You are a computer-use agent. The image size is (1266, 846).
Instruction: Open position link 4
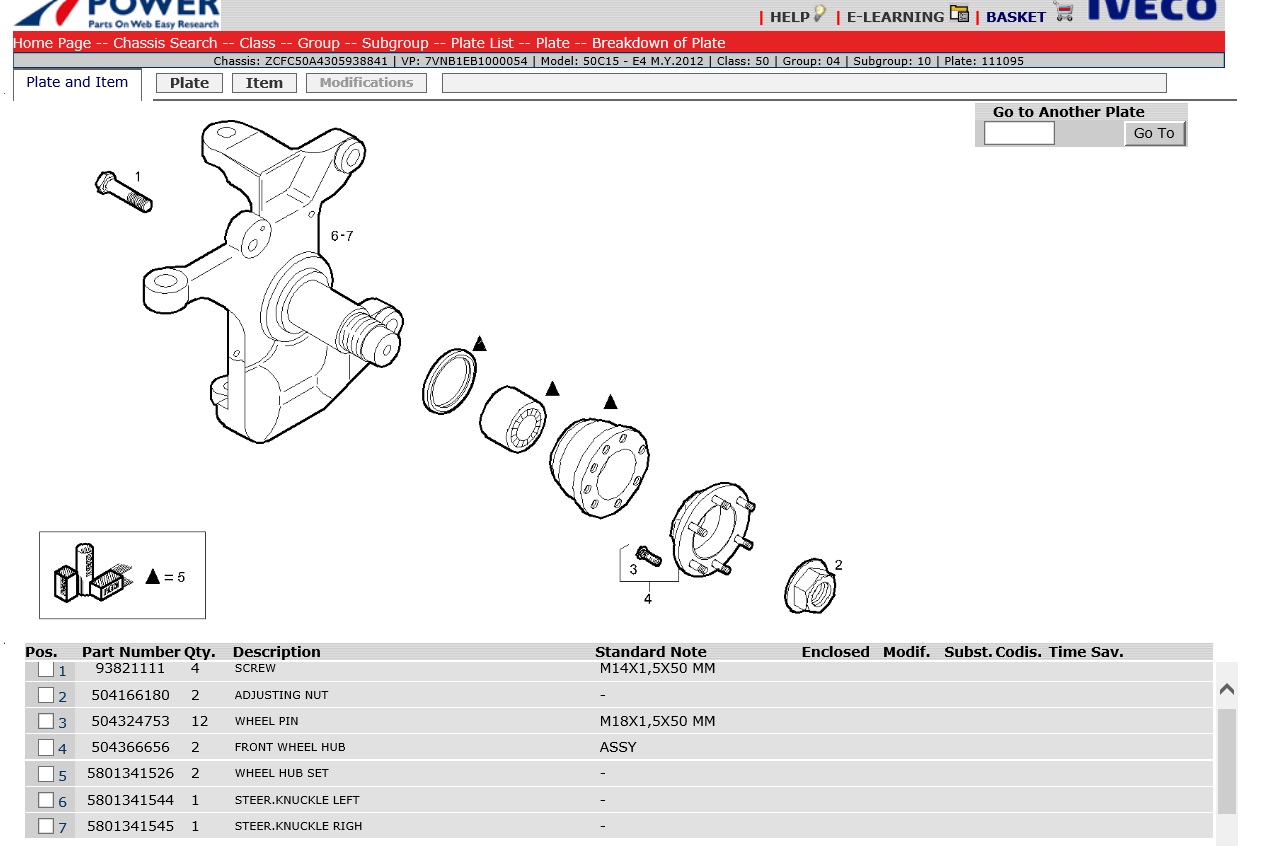[x=62, y=749]
